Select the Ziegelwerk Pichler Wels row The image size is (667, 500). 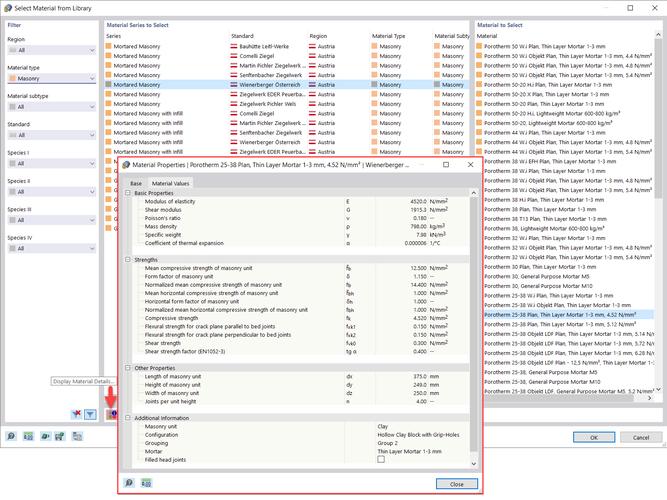pyautogui.click(x=286, y=104)
